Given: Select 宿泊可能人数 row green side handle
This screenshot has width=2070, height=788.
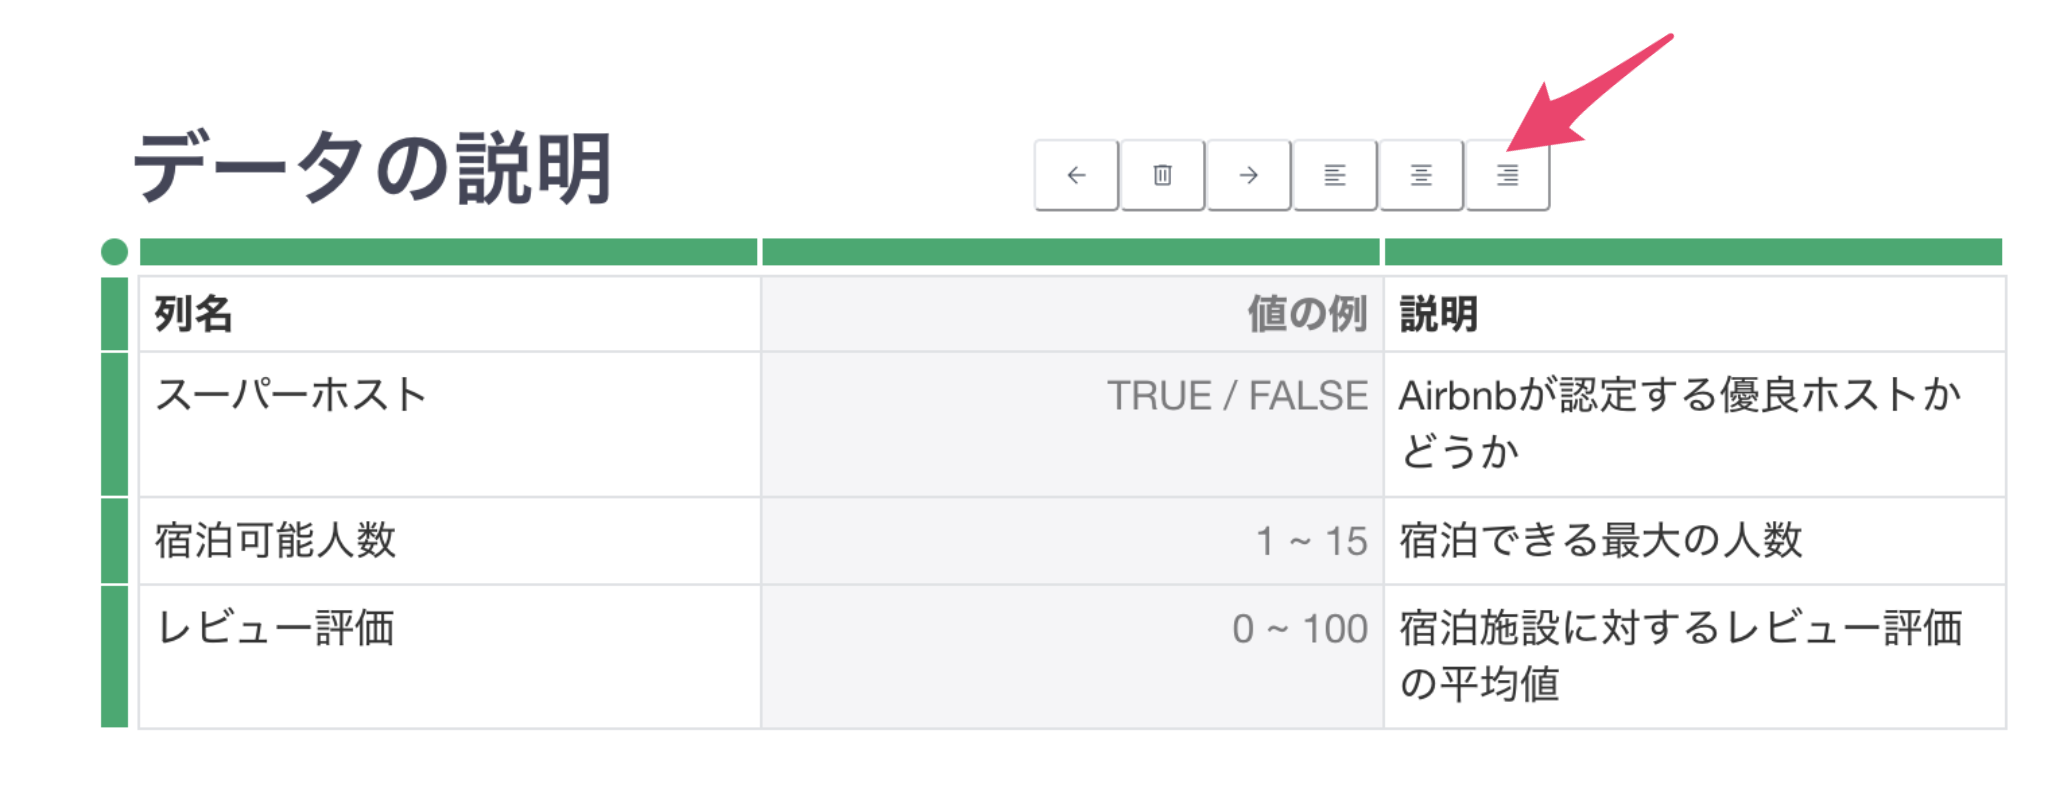Looking at the screenshot, I should click(x=115, y=541).
